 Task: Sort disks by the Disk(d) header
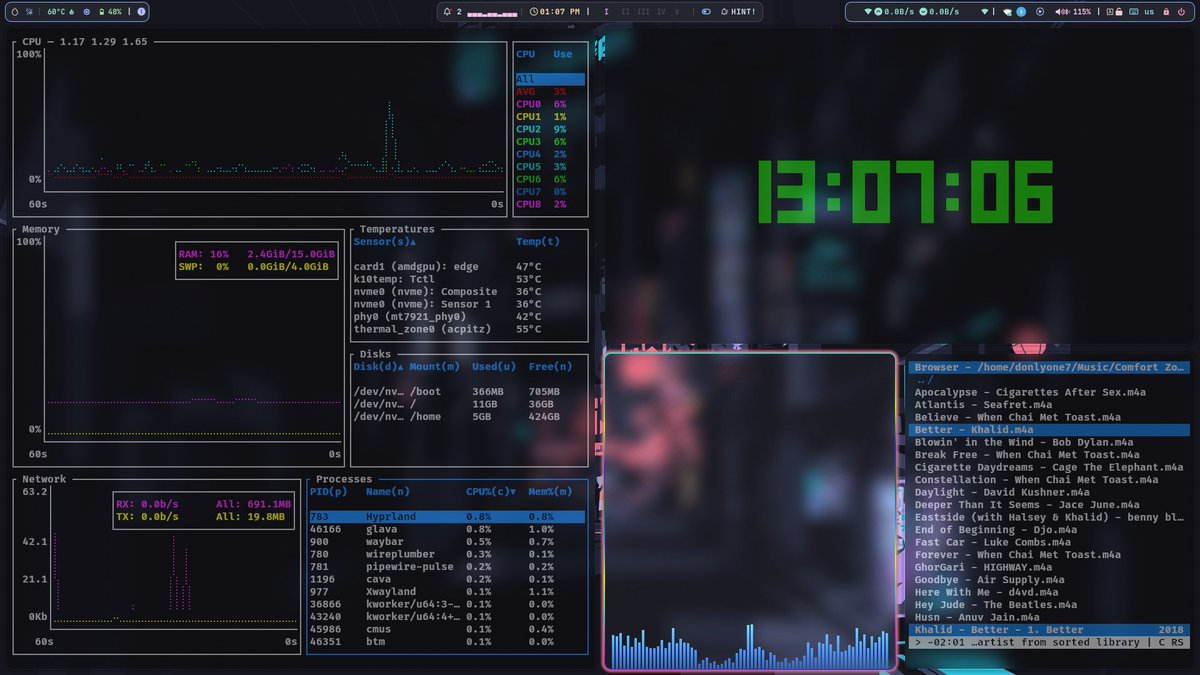click(x=378, y=366)
